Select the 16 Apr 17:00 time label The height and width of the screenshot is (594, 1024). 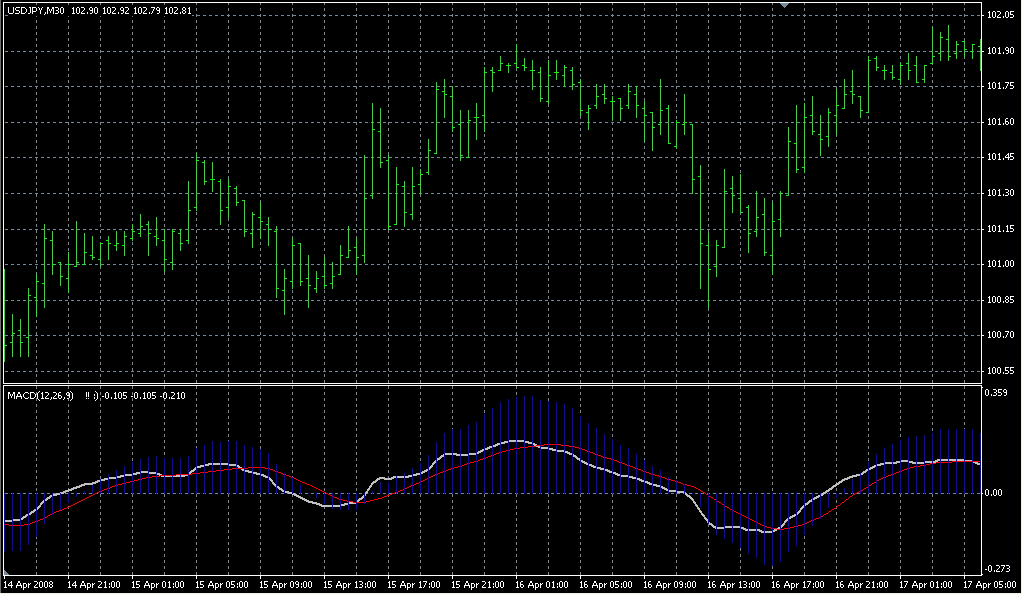click(800, 584)
